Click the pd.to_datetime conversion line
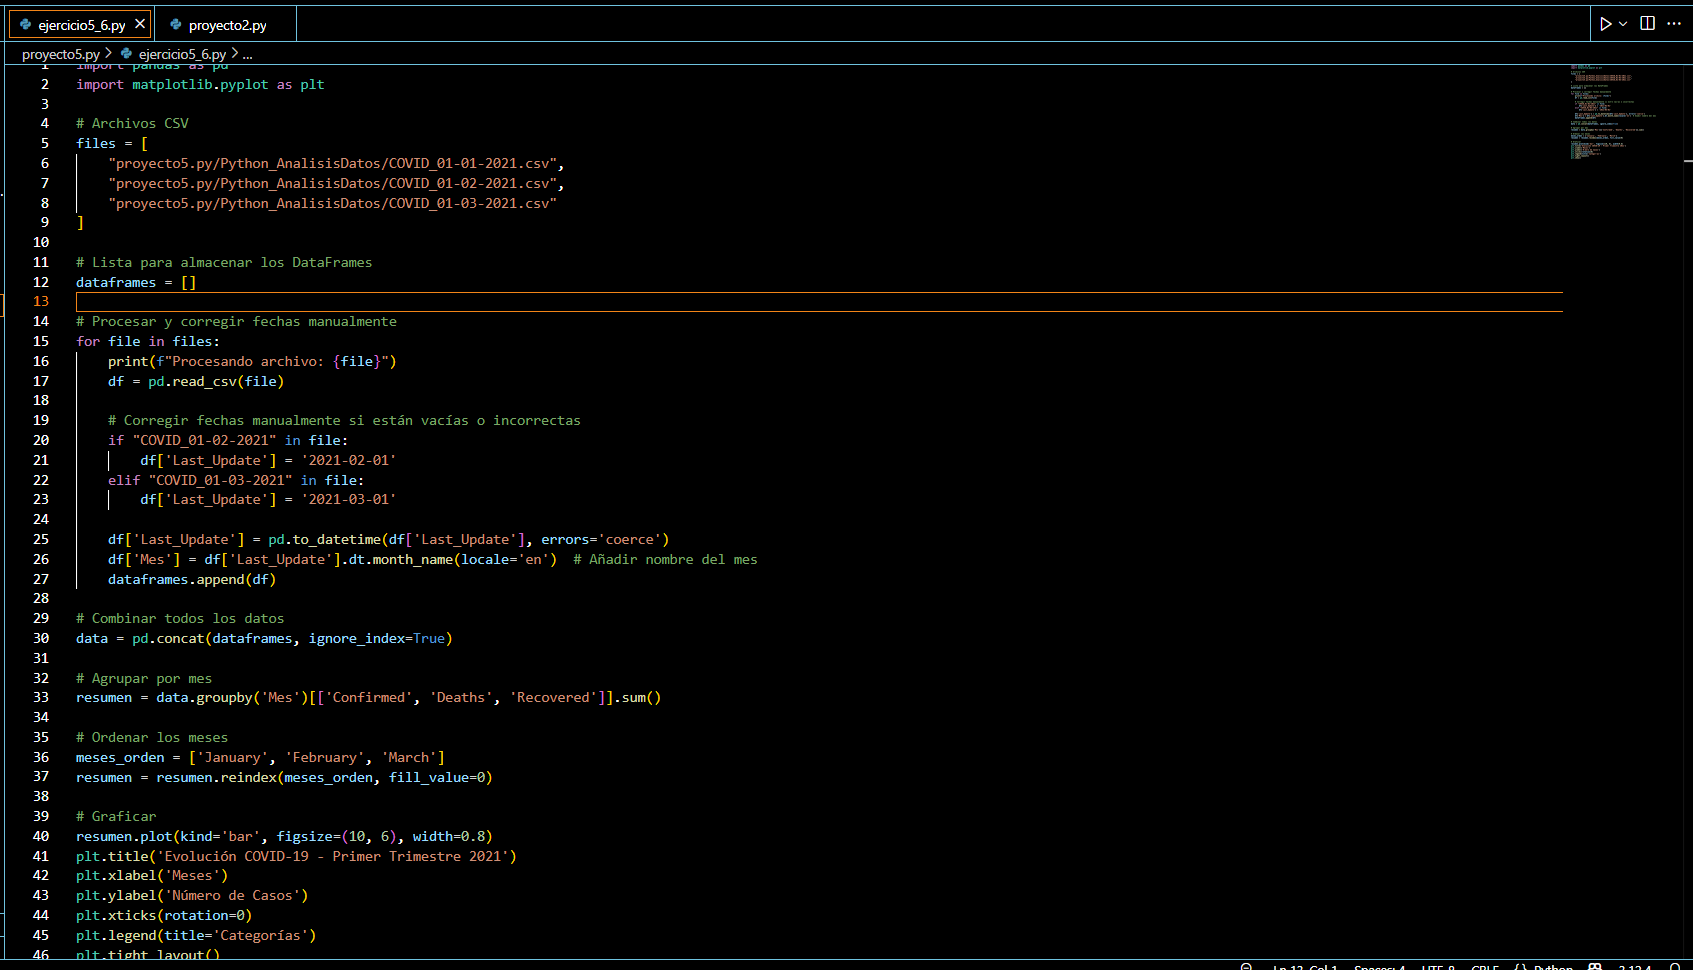 pos(389,539)
